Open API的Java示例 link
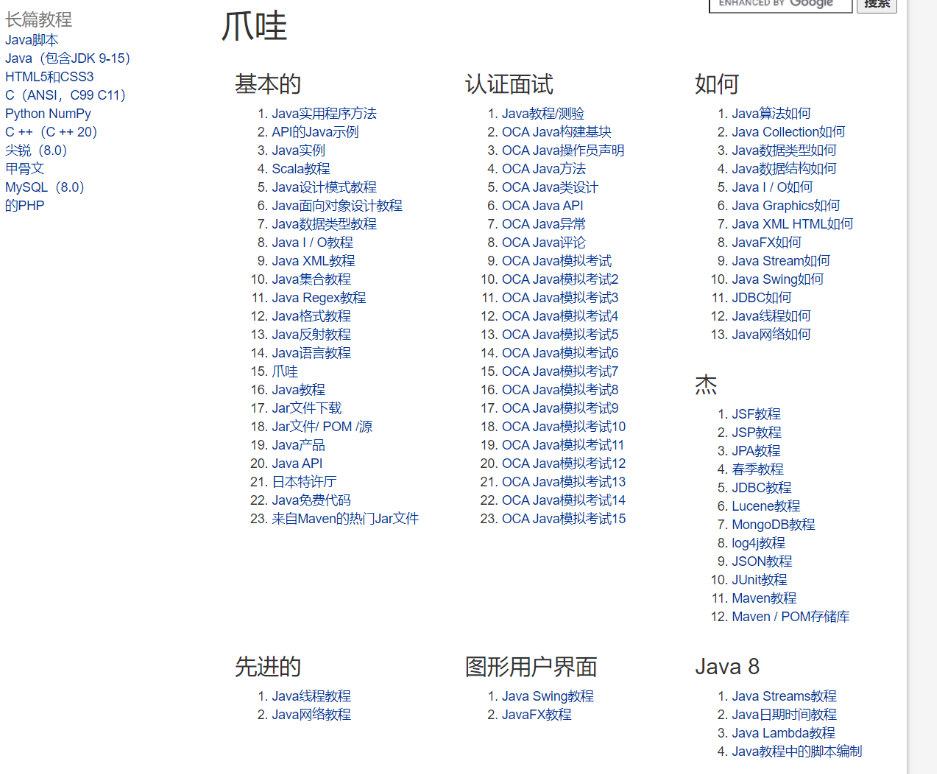937x774 pixels. click(x=315, y=132)
